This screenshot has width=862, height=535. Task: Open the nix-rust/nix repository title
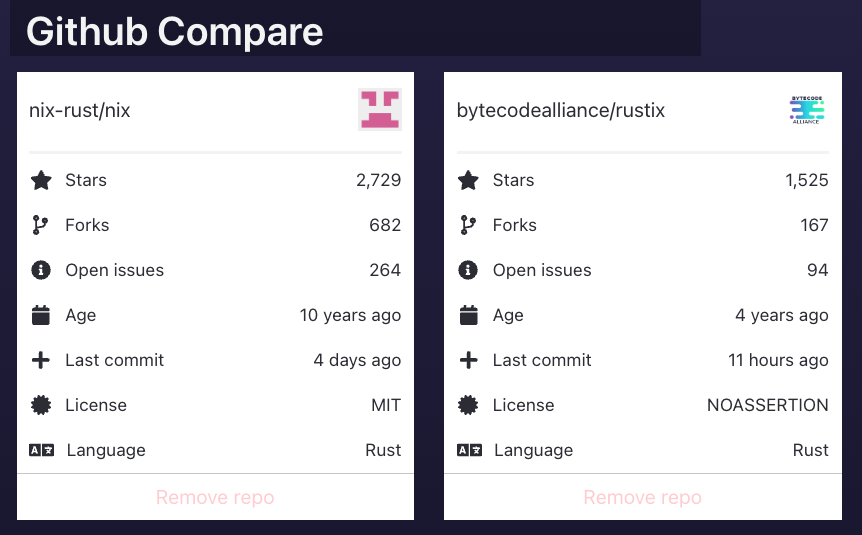point(80,111)
